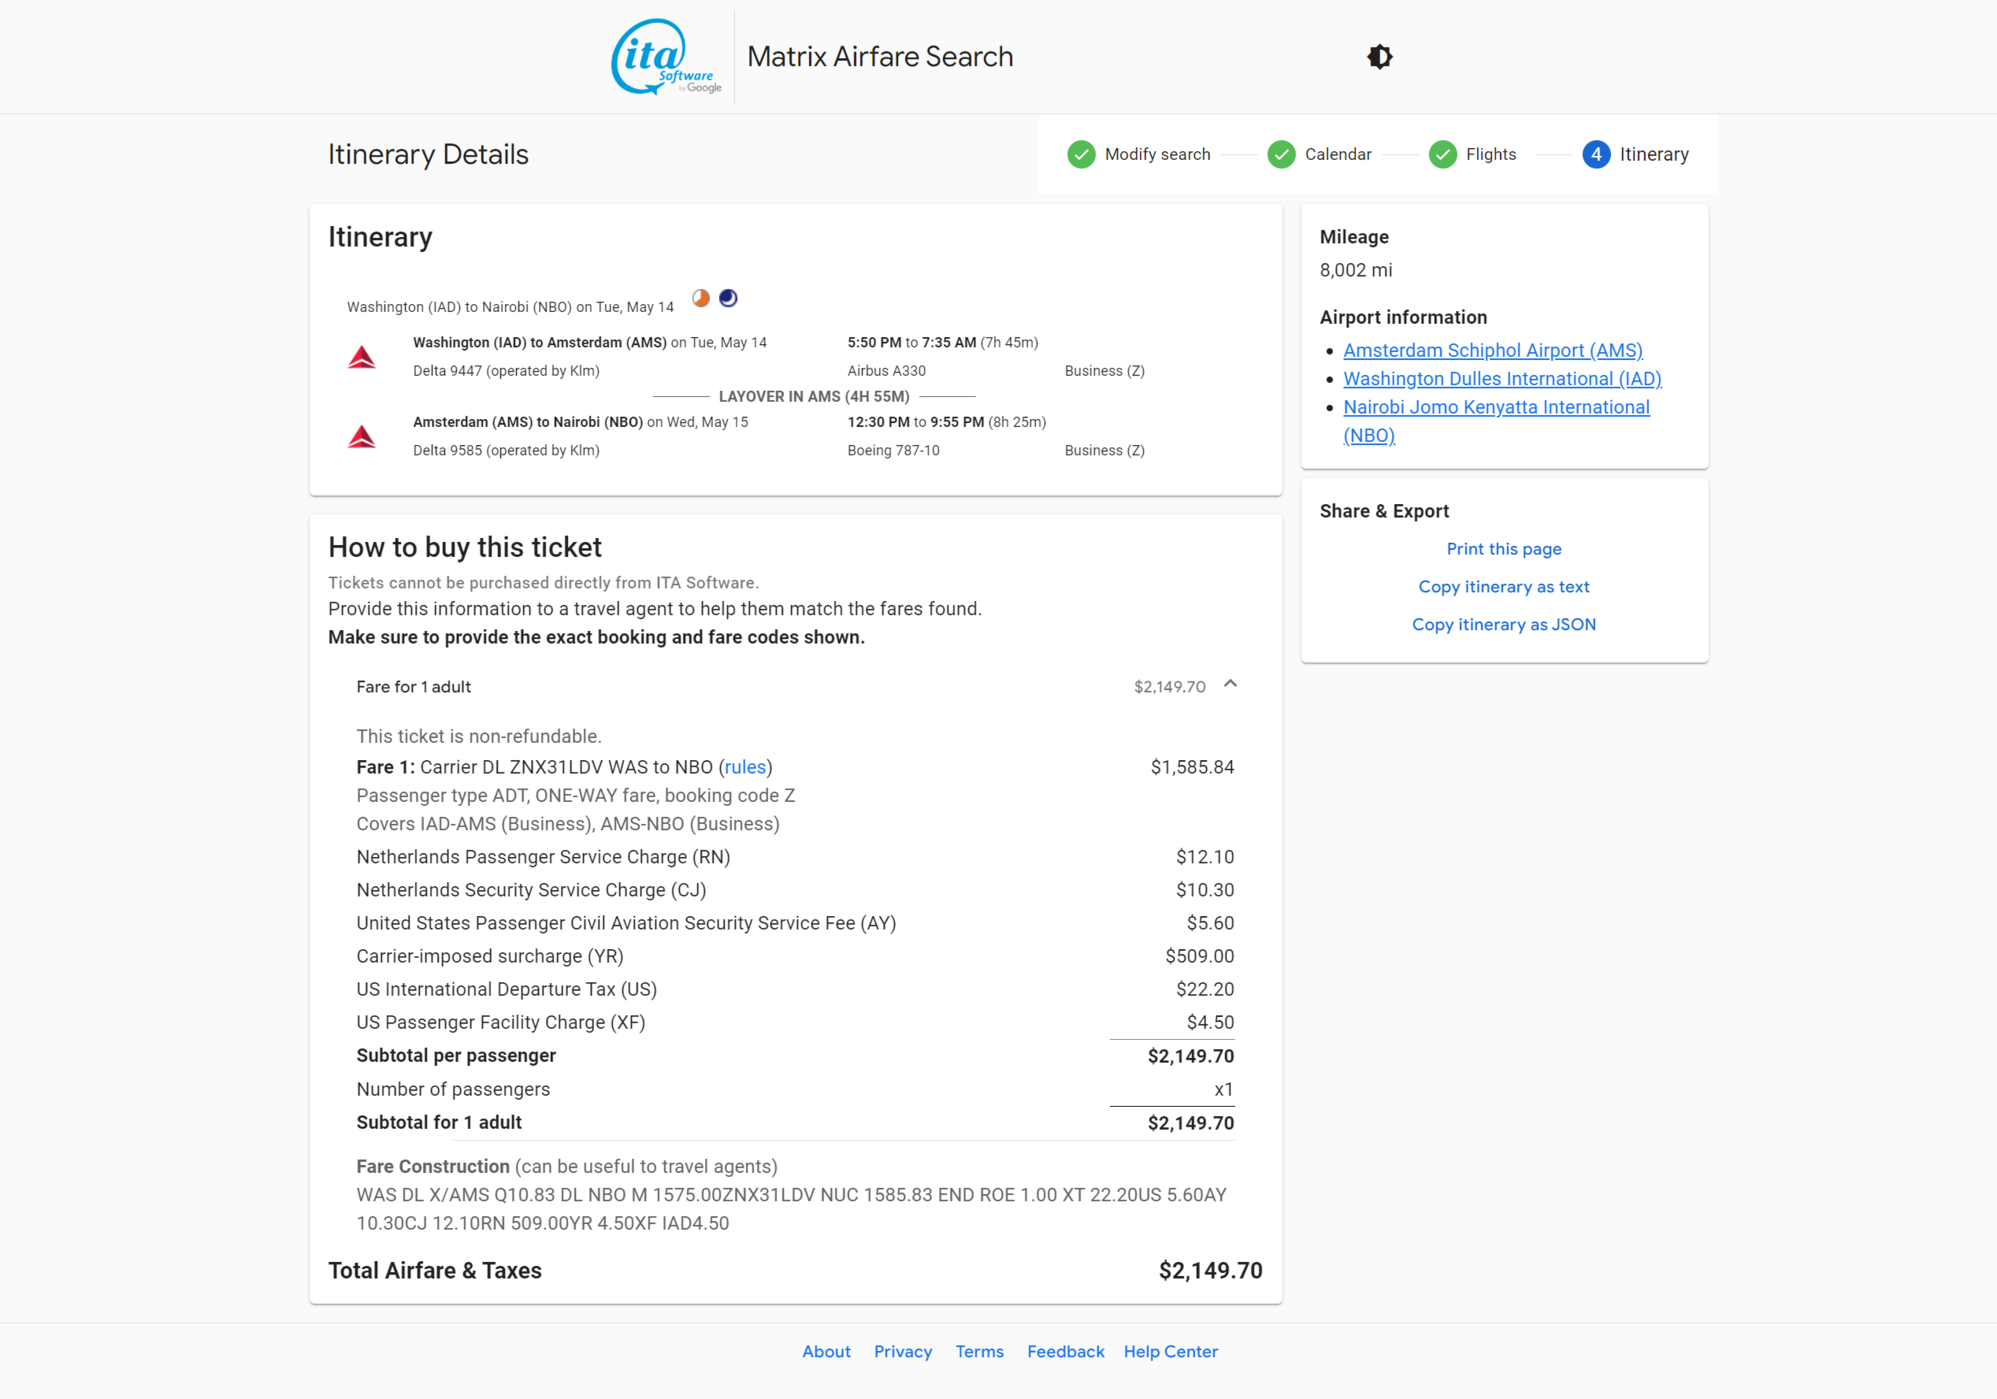1997x1399 pixels.
Task: Go back to the Flights step
Action: 1490,154
